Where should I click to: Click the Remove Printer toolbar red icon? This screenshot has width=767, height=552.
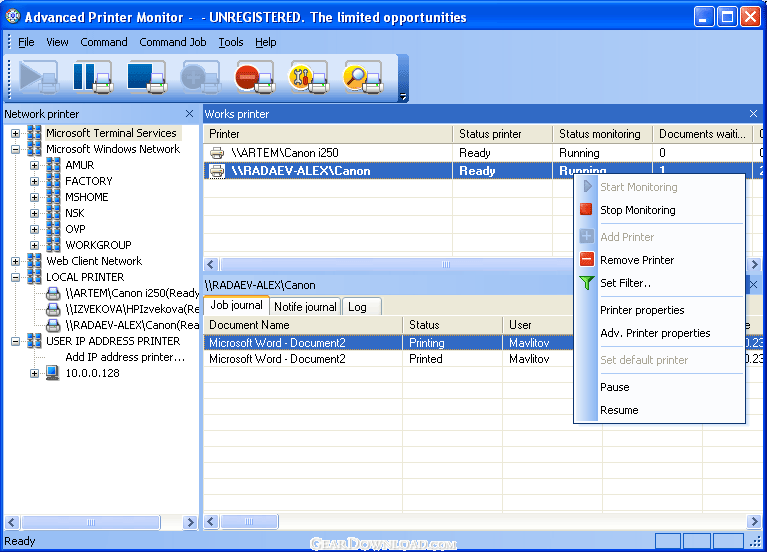click(x=254, y=77)
